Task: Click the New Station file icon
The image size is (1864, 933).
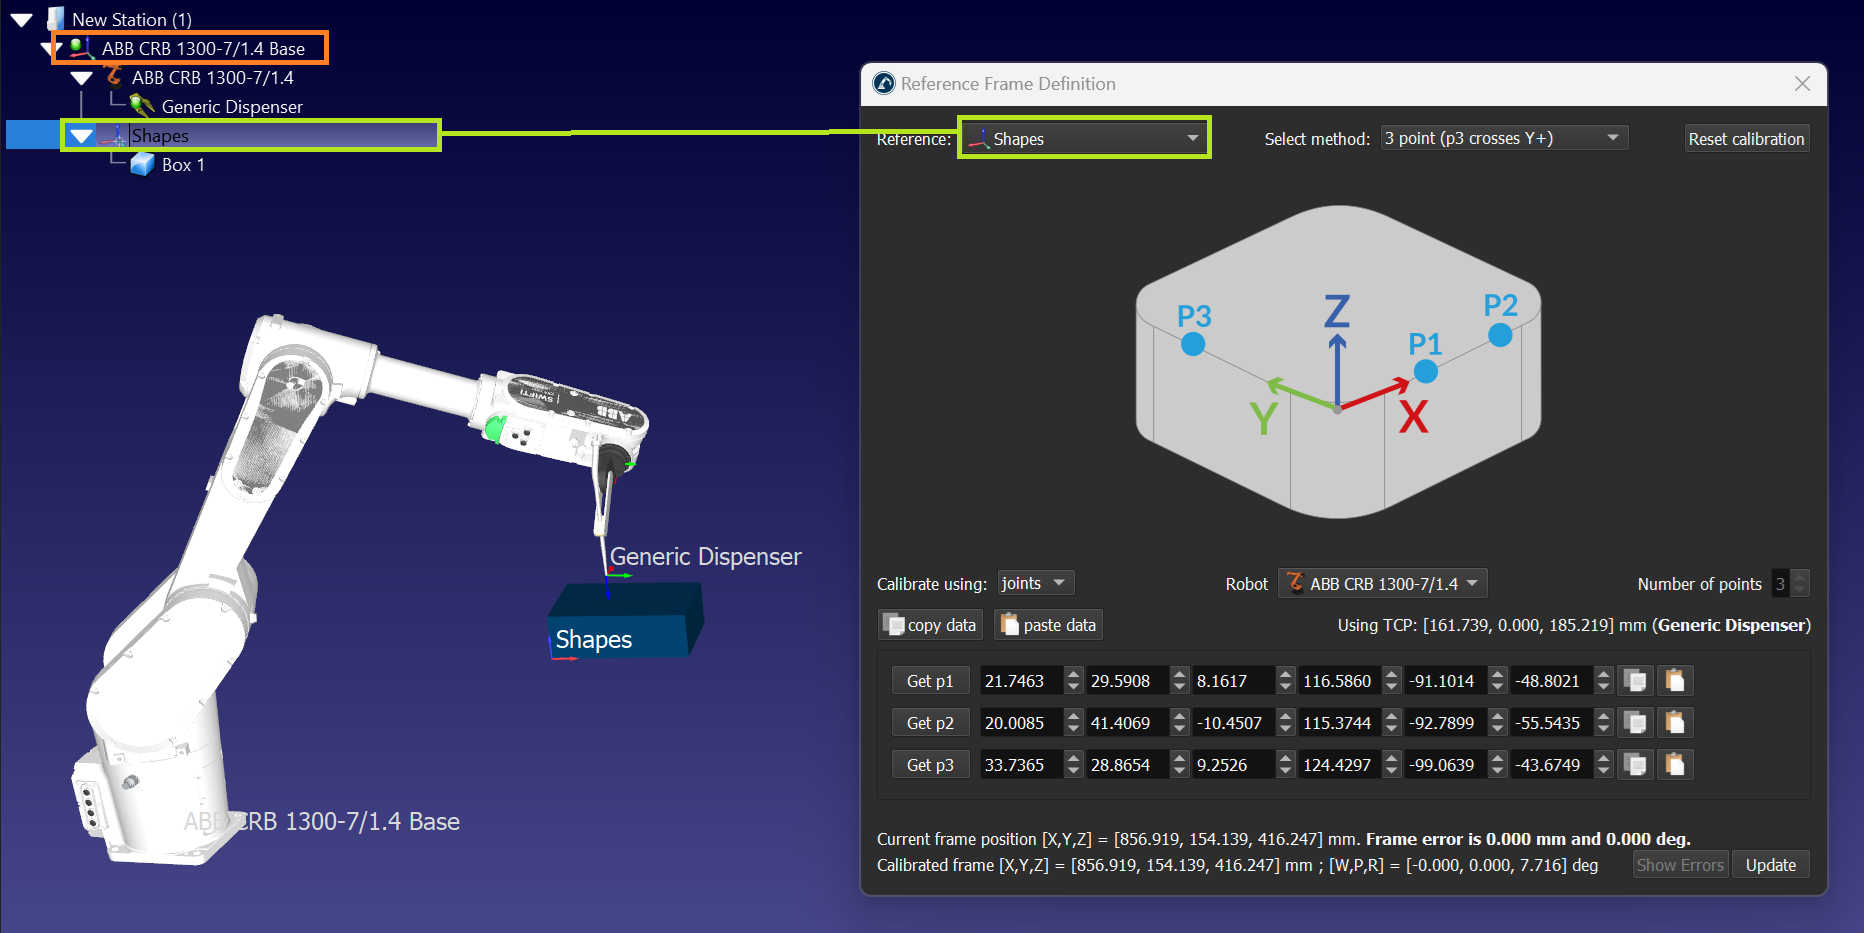Action: (x=56, y=19)
